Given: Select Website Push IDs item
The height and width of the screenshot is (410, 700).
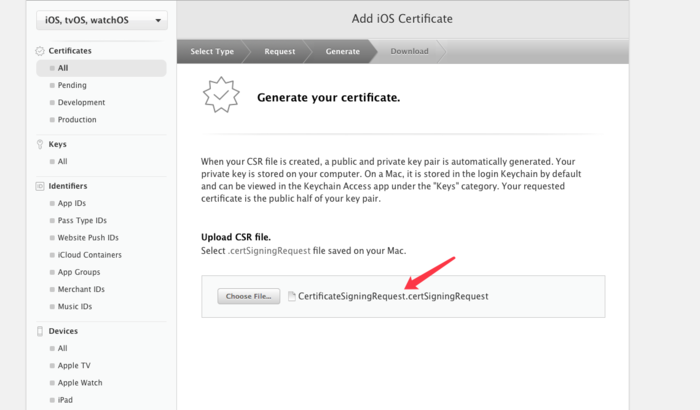Looking at the screenshot, I should (88, 238).
